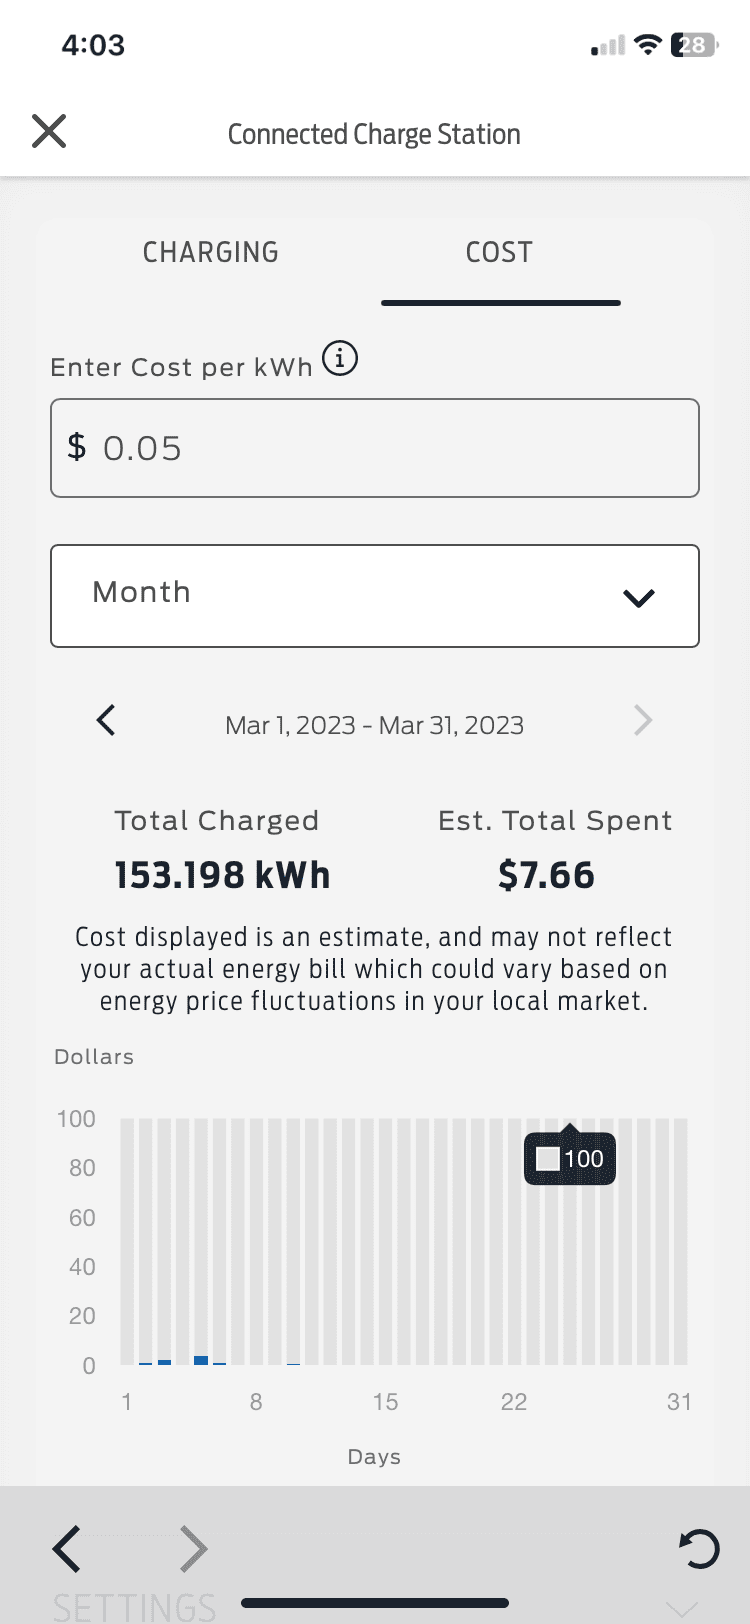Tap the Mar 1 – Mar 31, 2023 date range
The width and height of the screenshot is (750, 1624).
tap(375, 725)
